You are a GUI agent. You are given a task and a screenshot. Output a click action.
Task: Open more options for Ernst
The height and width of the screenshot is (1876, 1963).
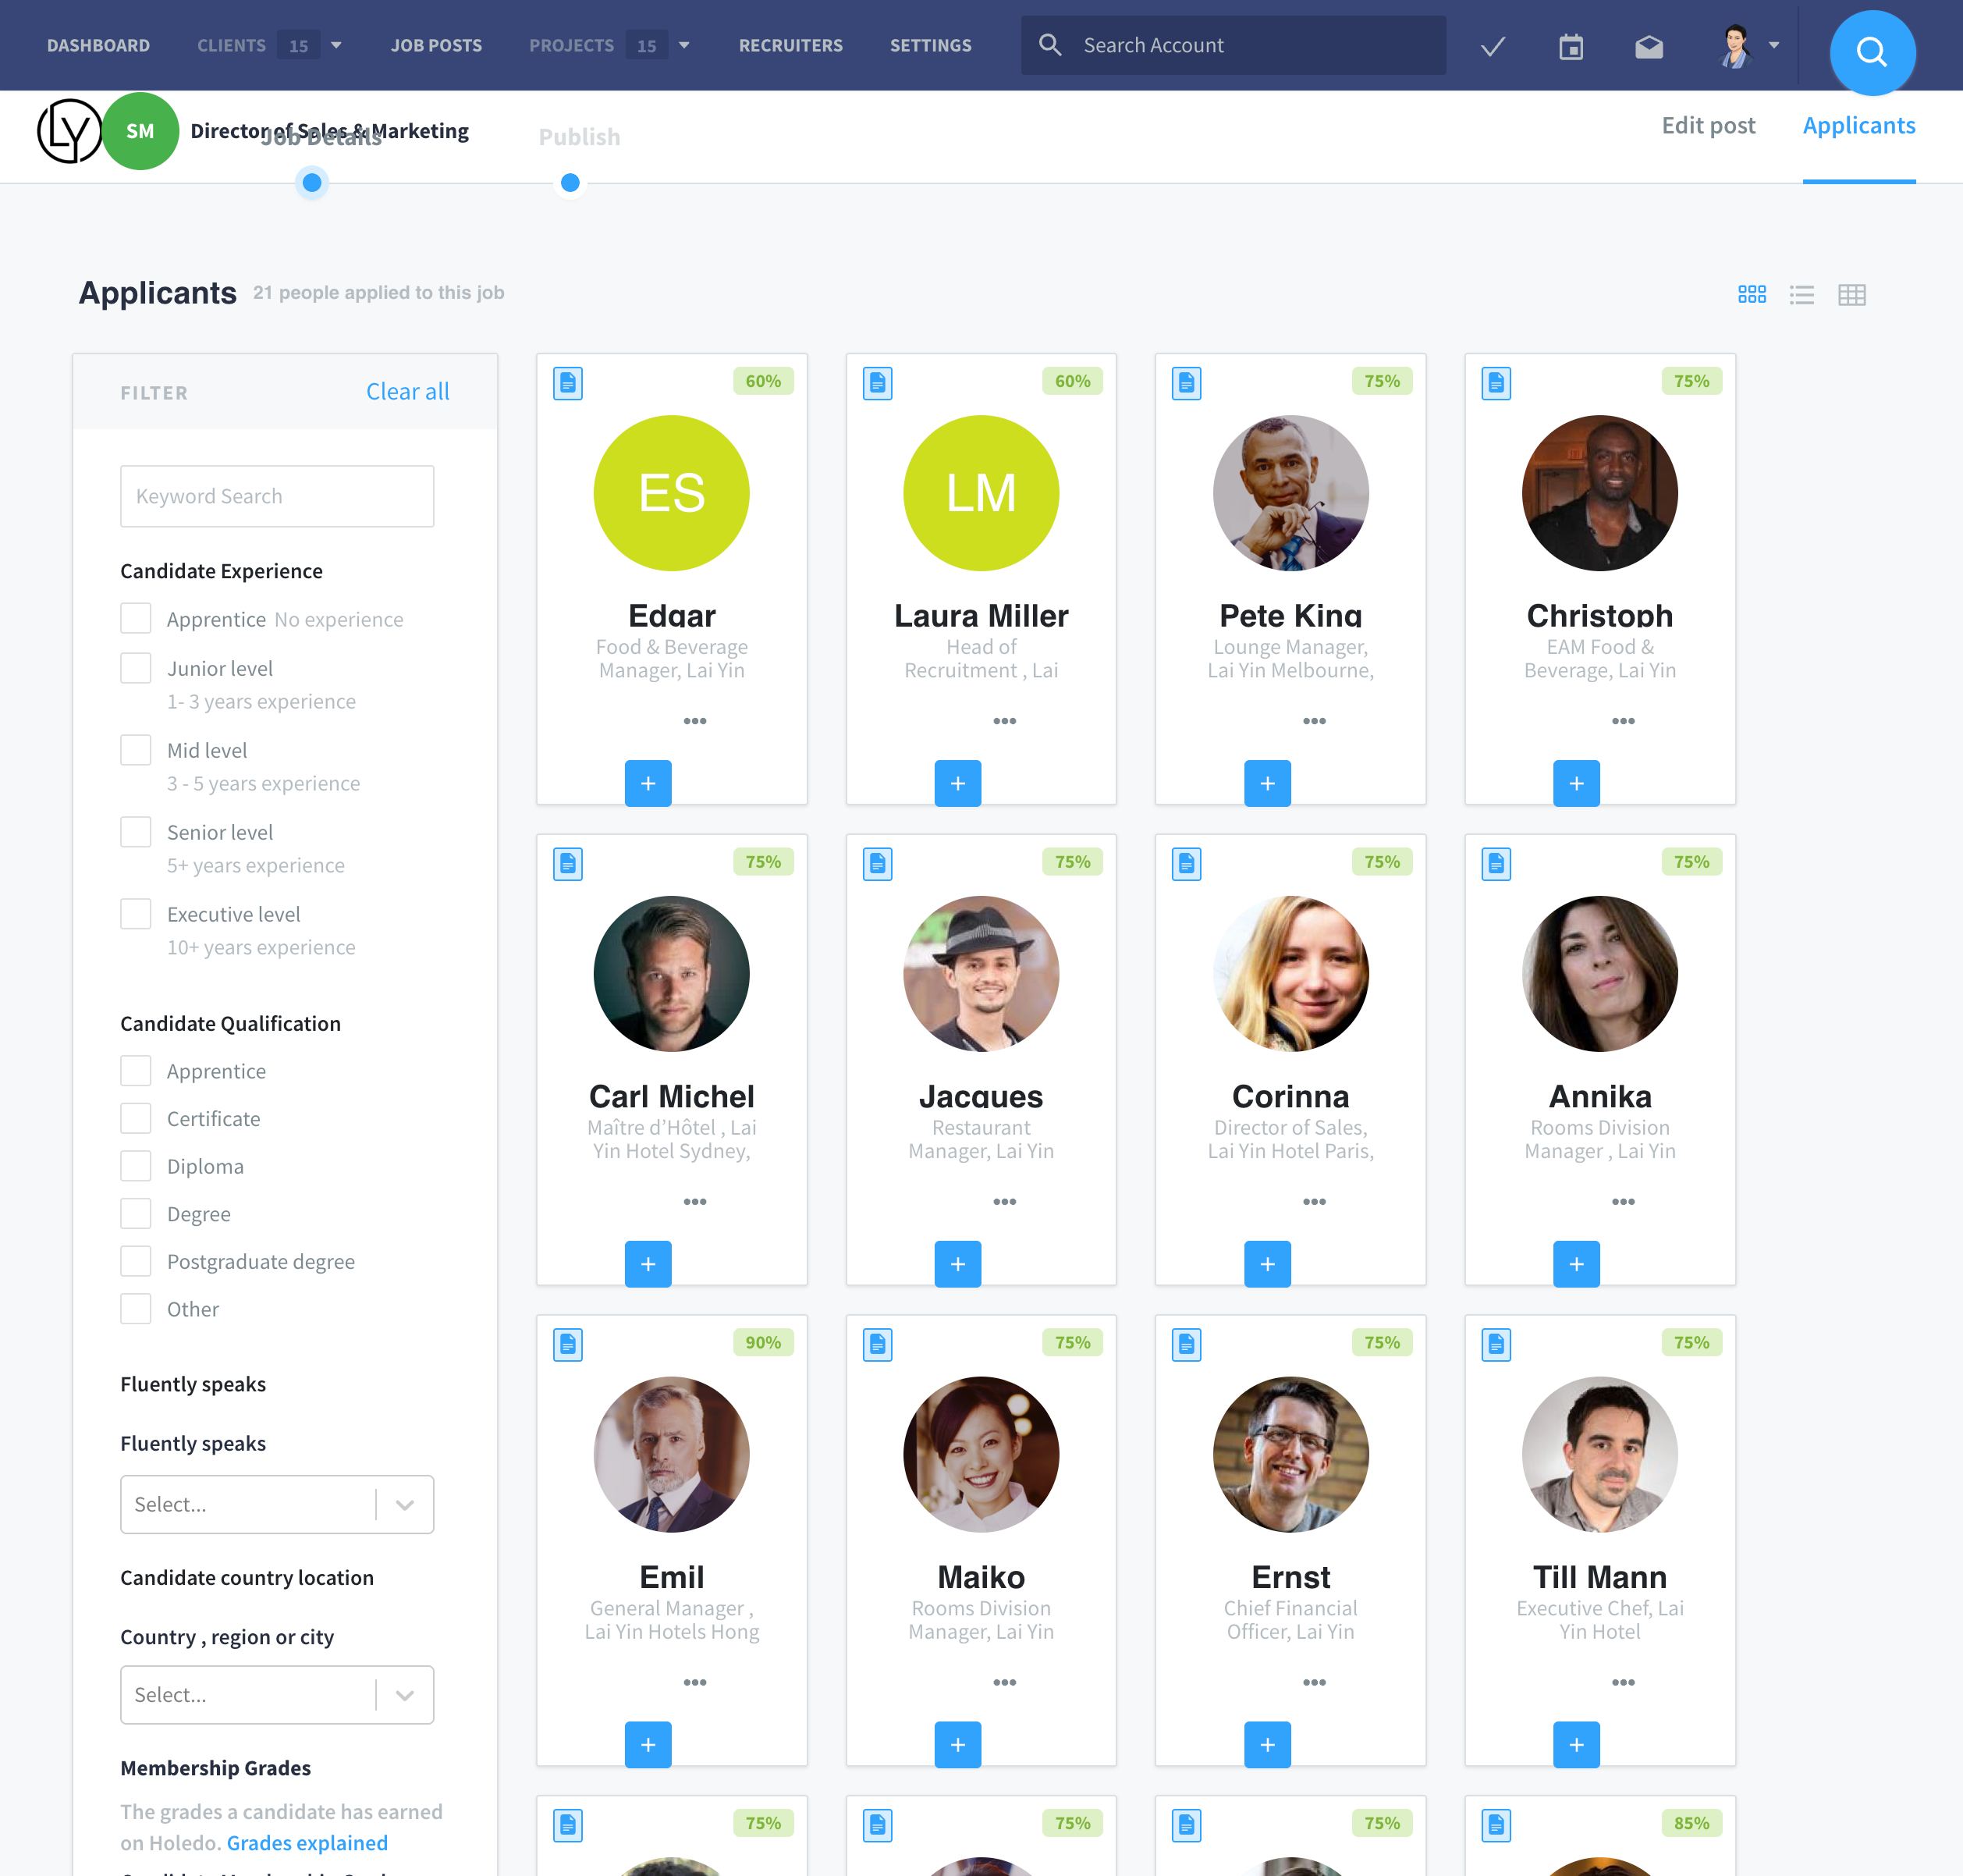1314,1683
